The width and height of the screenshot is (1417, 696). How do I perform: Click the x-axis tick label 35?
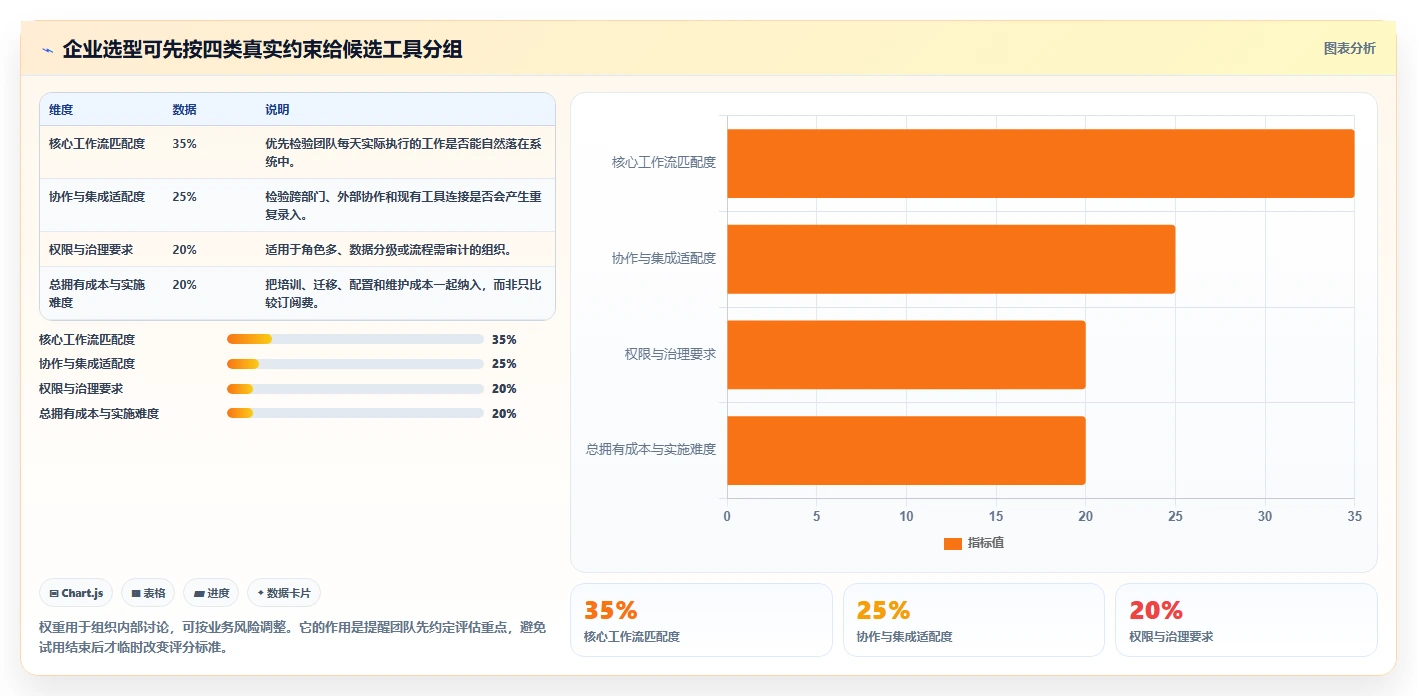click(1355, 517)
